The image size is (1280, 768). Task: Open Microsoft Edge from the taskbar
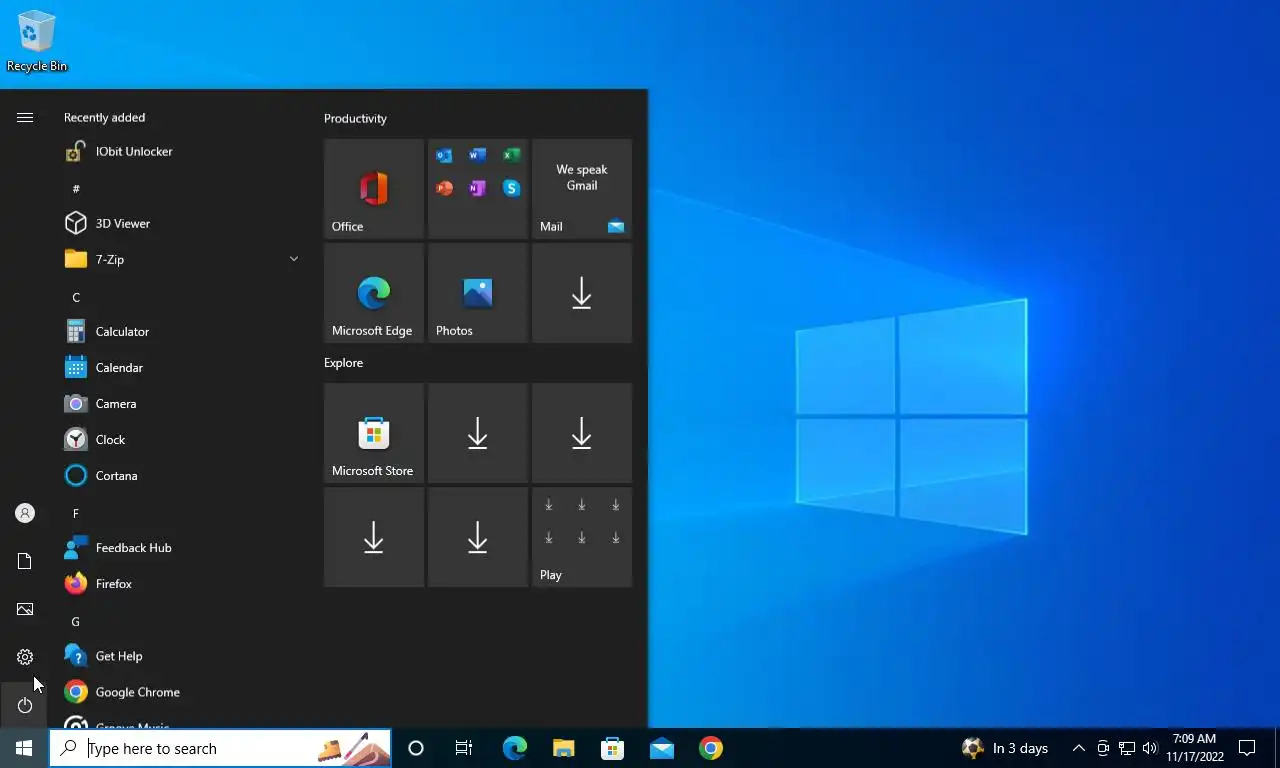pos(514,748)
